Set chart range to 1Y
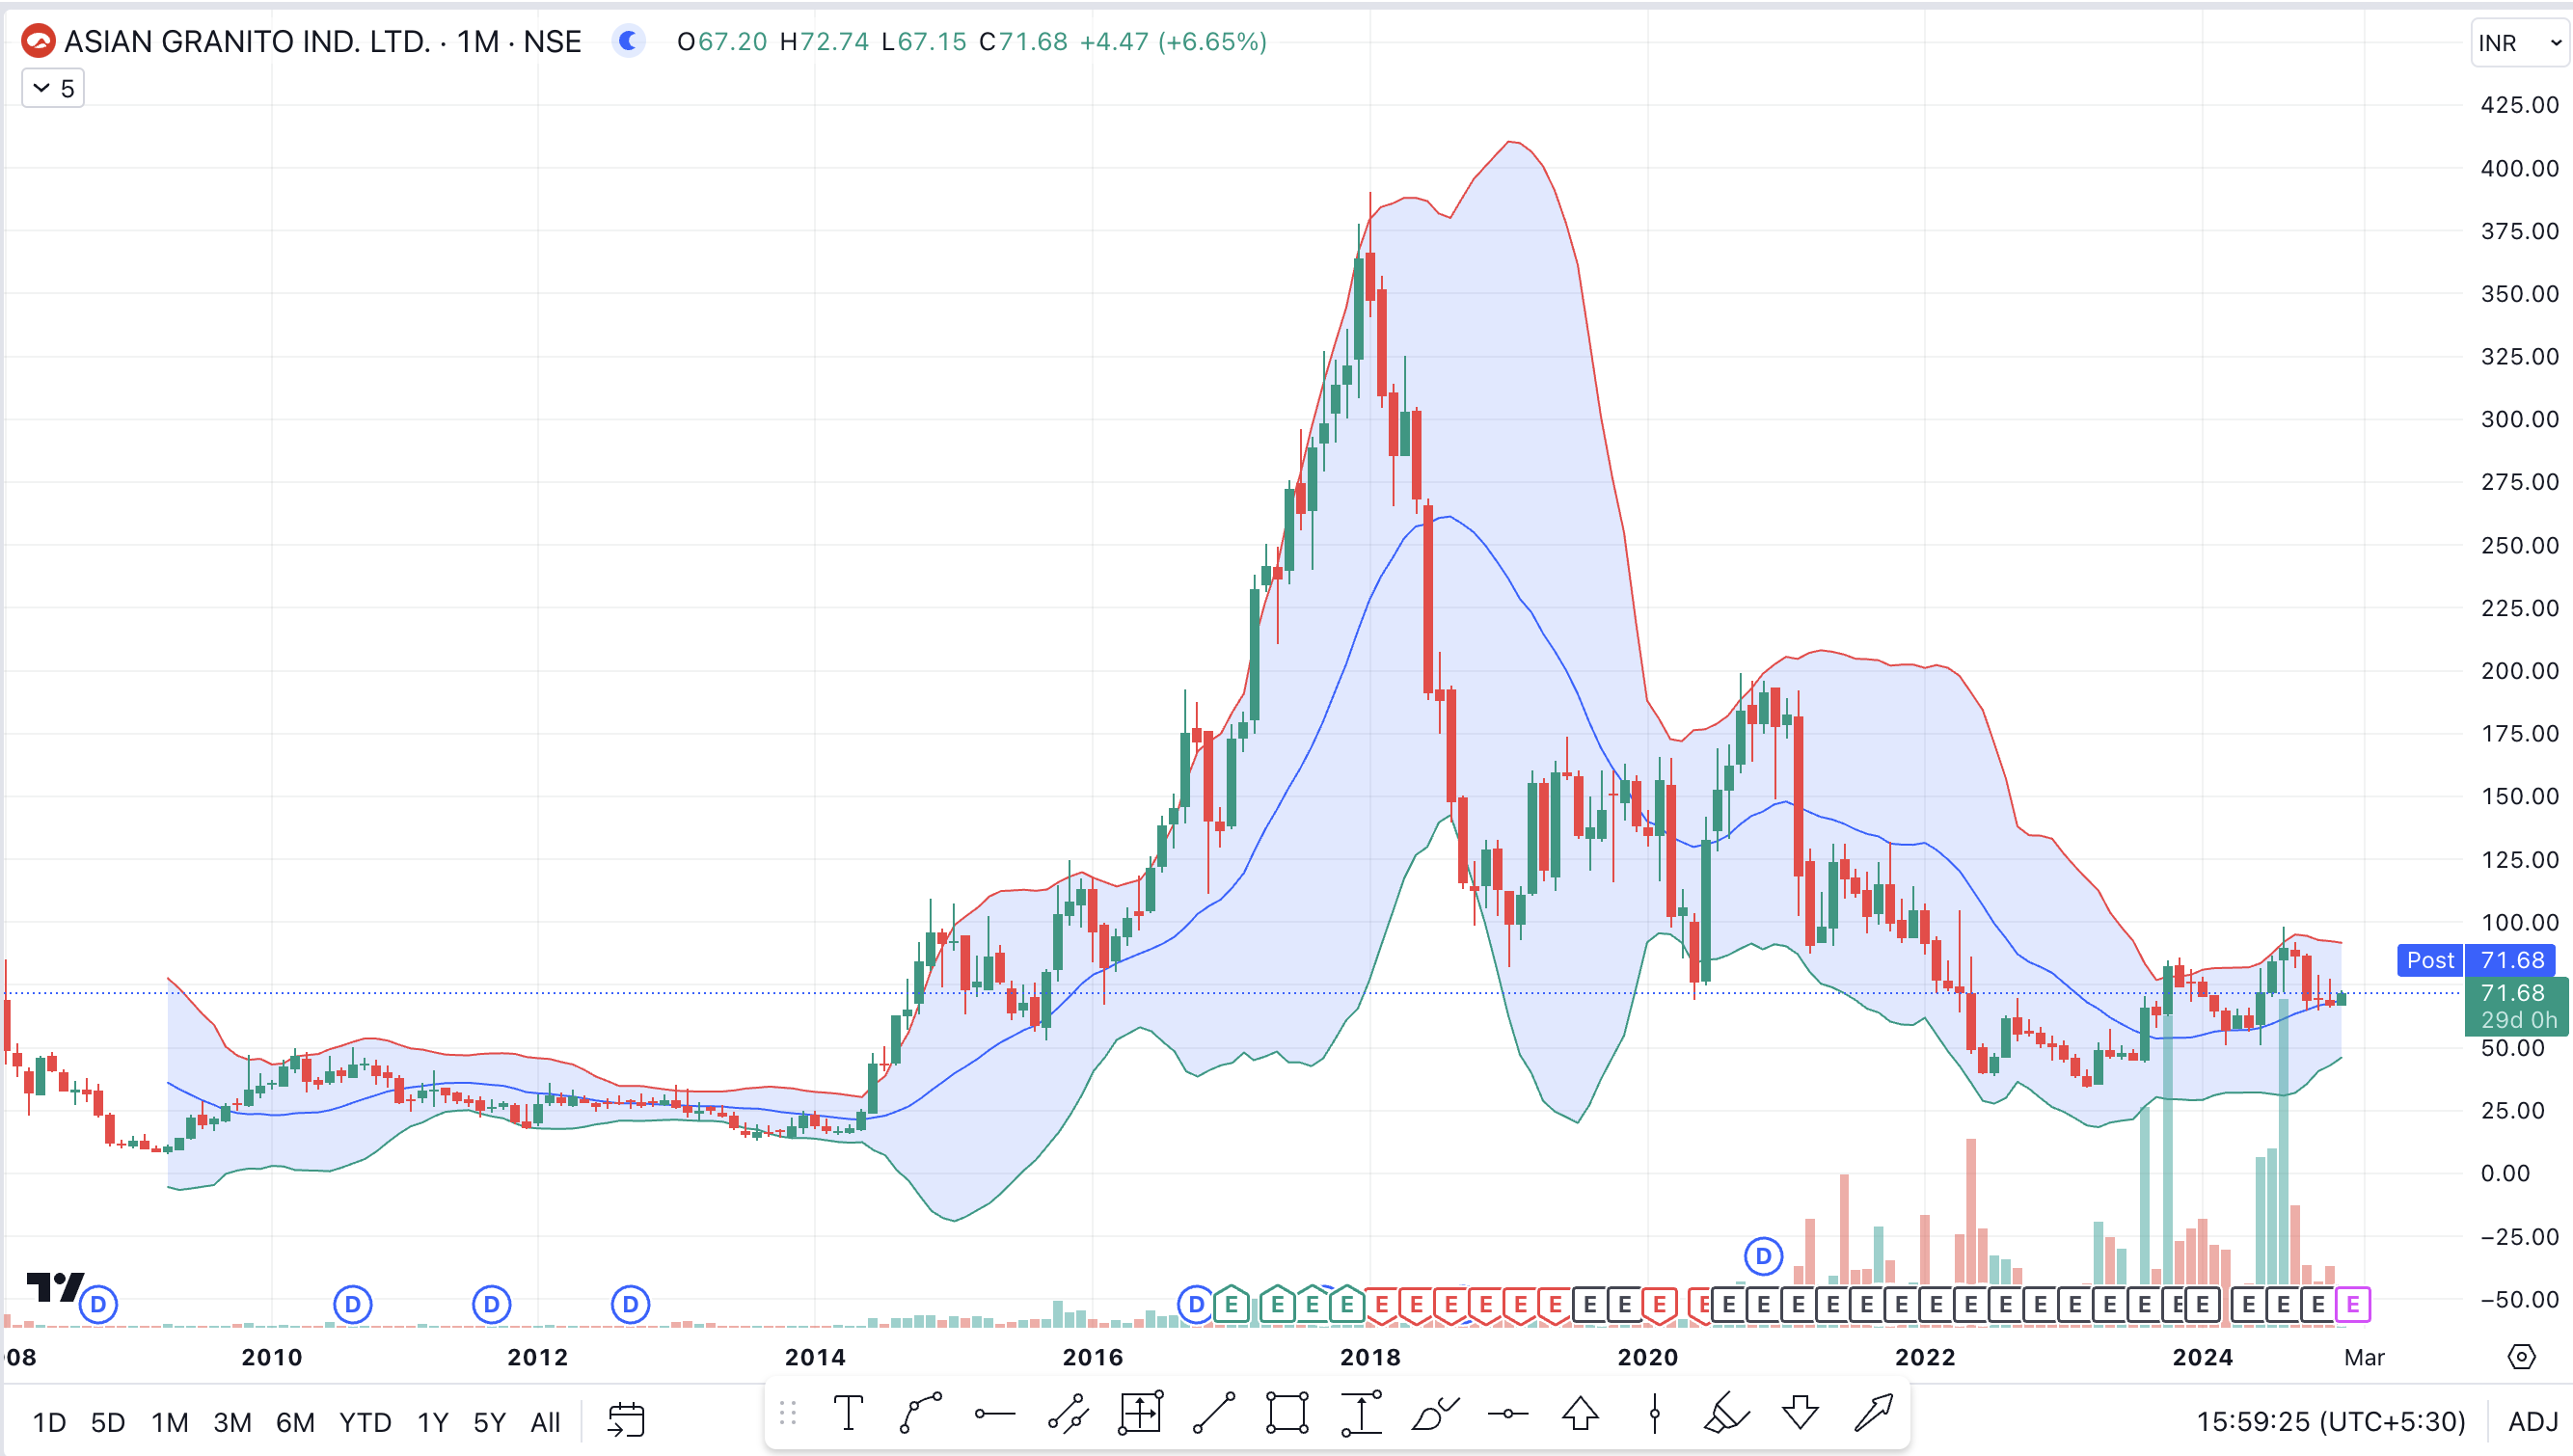This screenshot has width=2573, height=1456. 432,1422
